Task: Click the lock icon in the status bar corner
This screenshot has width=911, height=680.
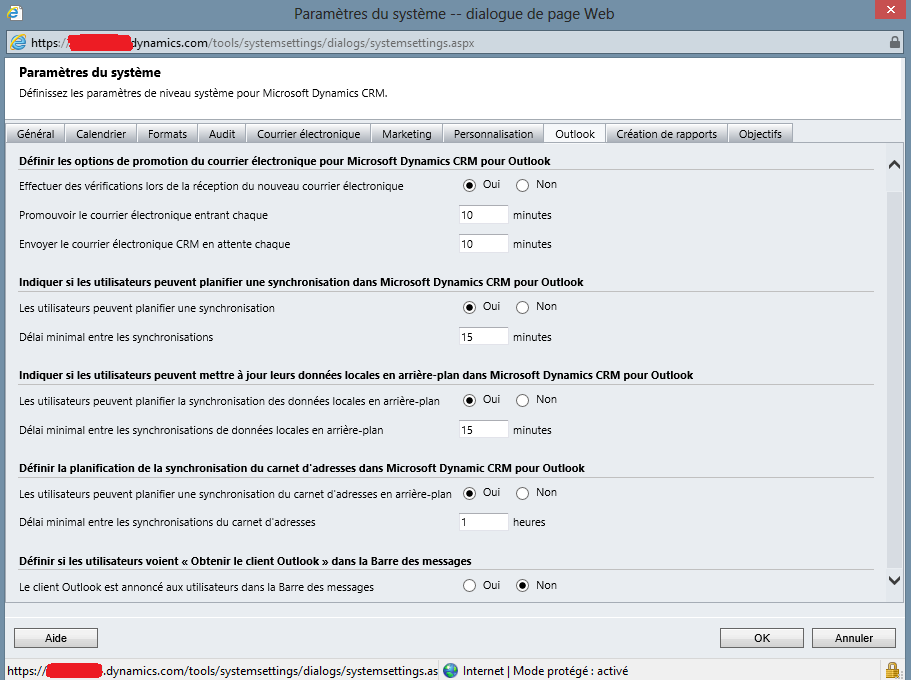Action: 892,671
